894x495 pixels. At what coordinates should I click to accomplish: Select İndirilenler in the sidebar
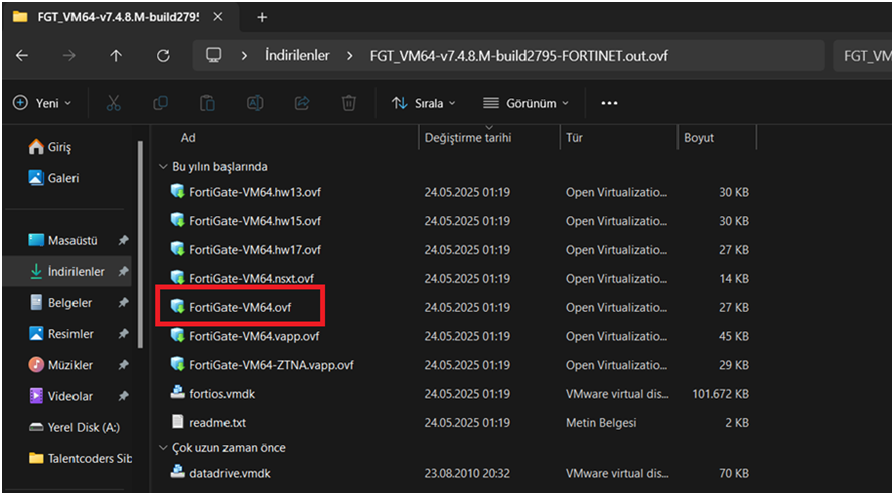67,271
